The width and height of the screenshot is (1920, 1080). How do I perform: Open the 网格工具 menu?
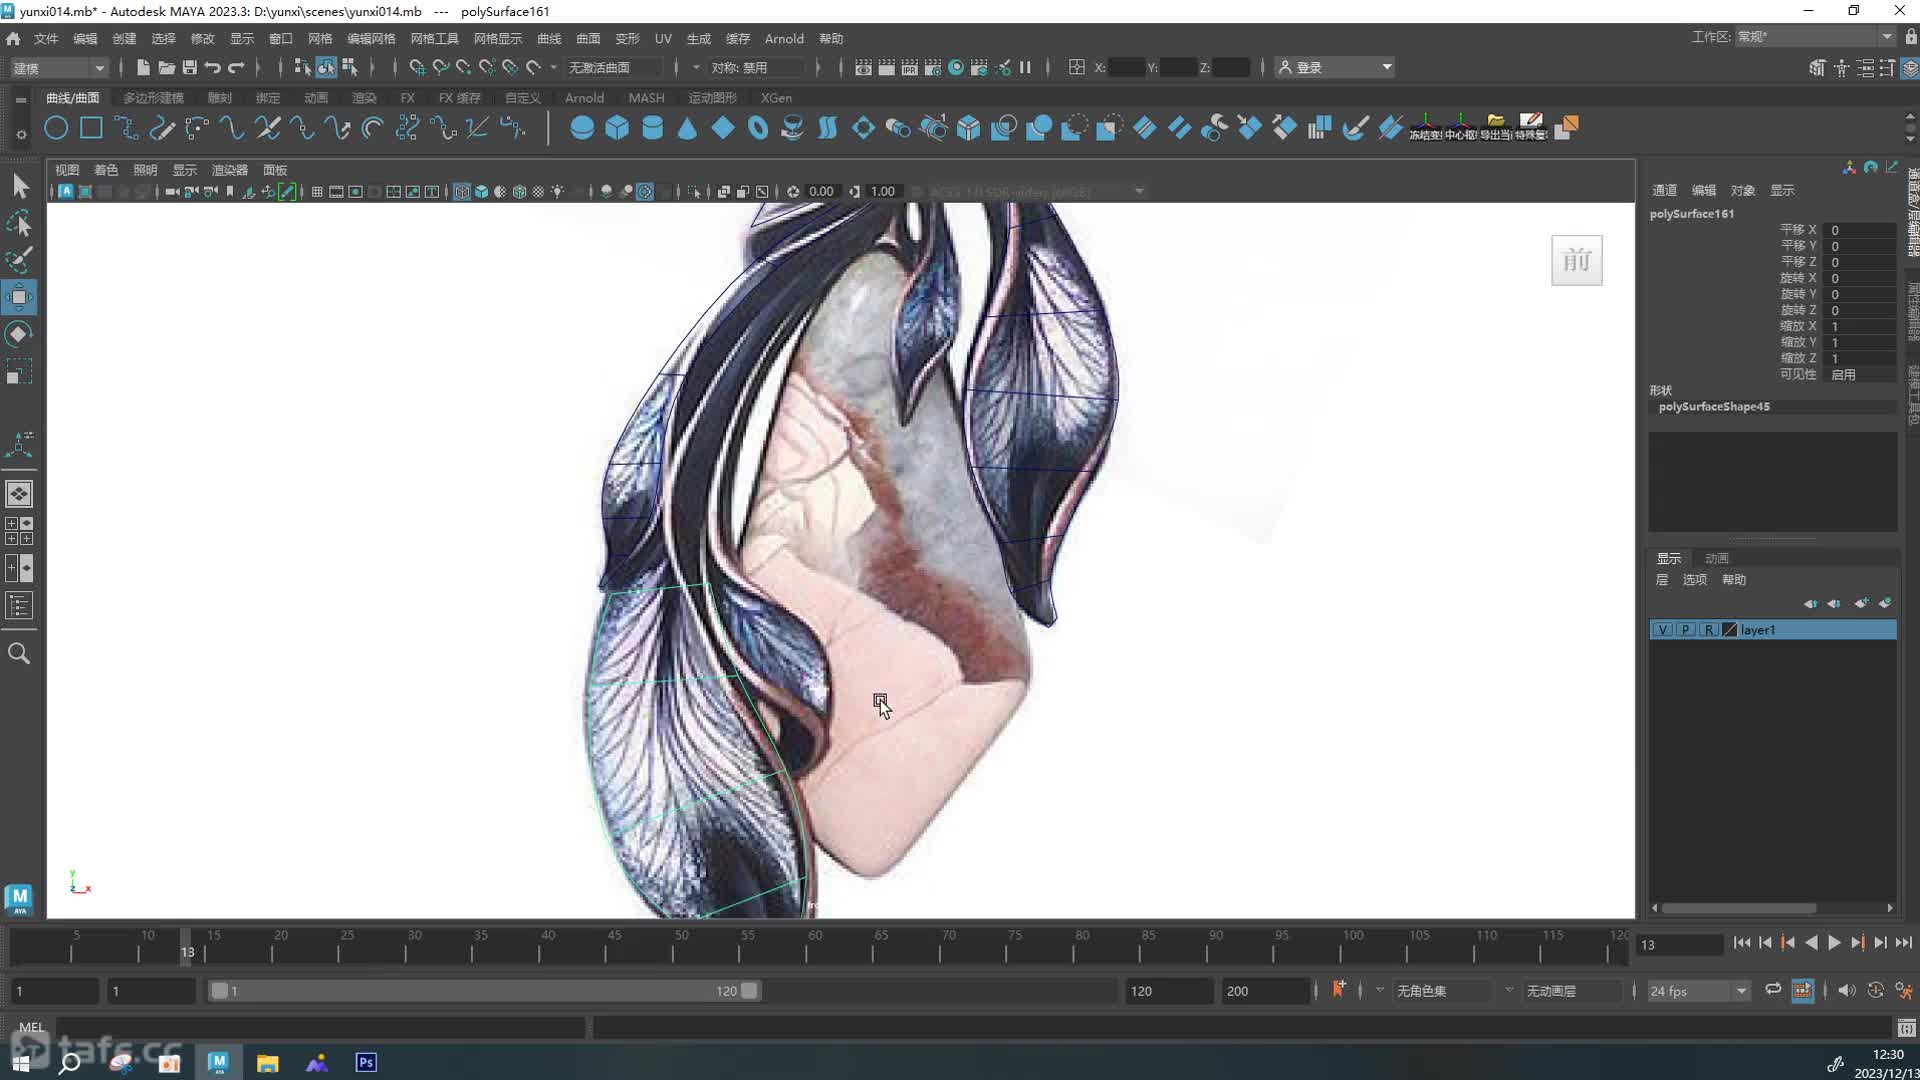point(434,38)
